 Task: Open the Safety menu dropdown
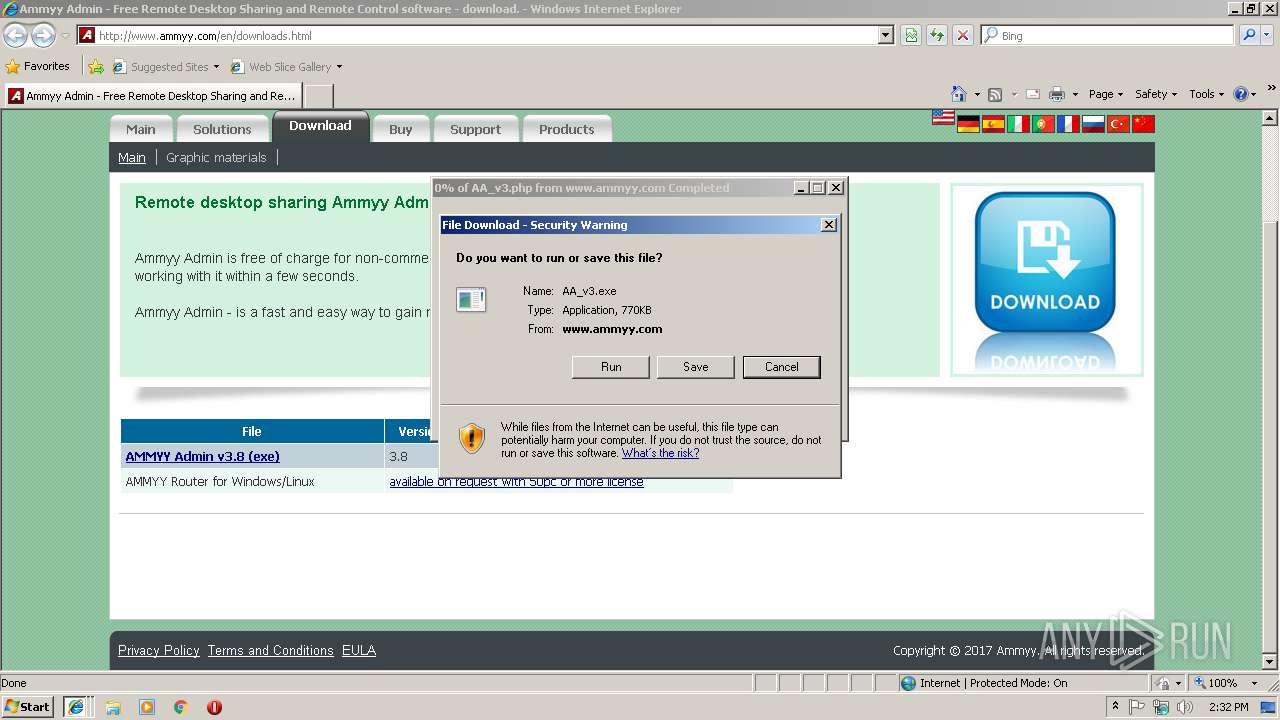point(1156,94)
